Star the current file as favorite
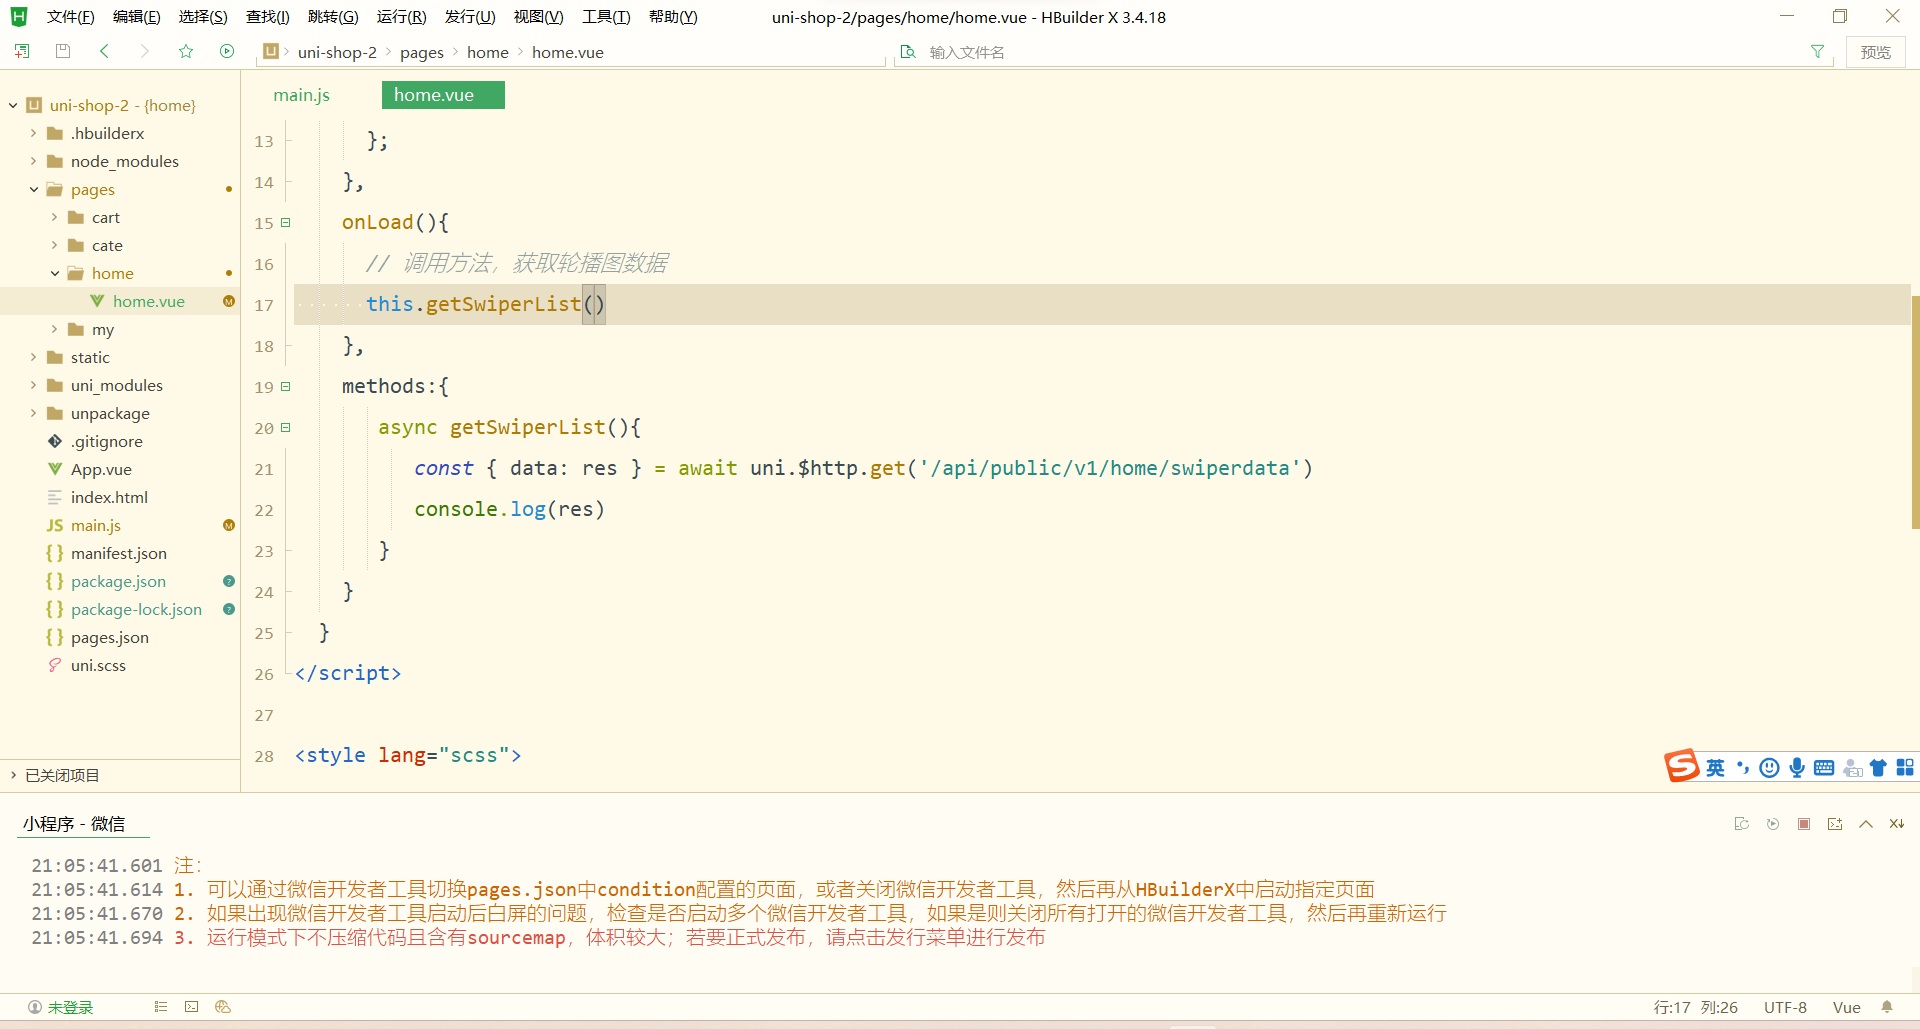Image resolution: width=1920 pixels, height=1029 pixels. [x=185, y=51]
